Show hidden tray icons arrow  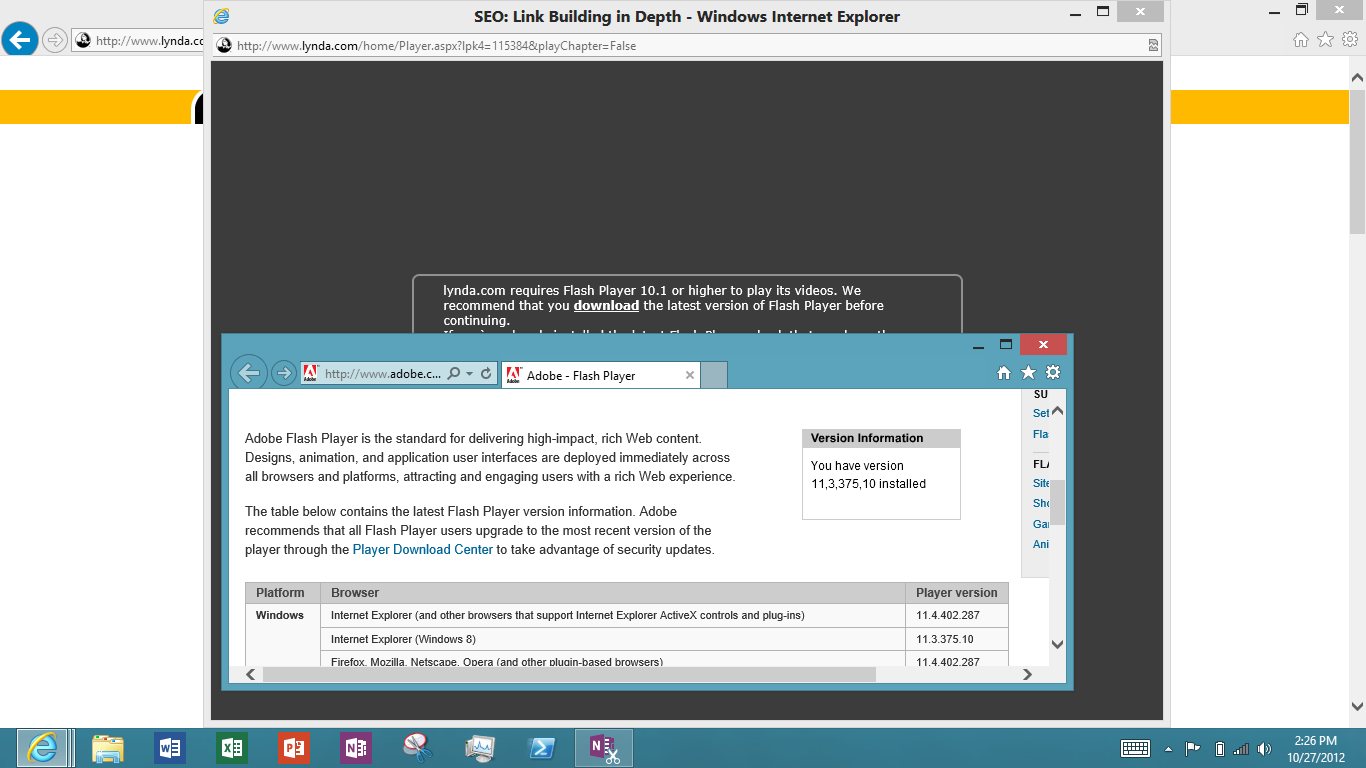point(1168,749)
